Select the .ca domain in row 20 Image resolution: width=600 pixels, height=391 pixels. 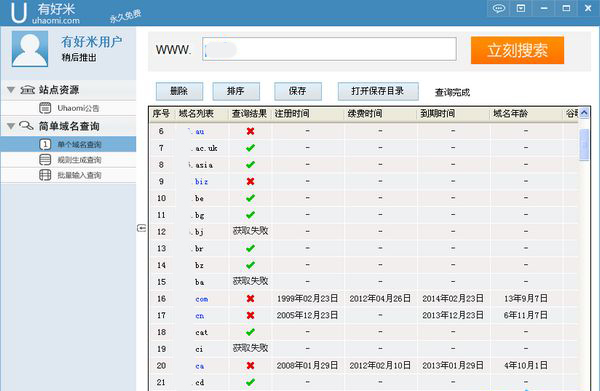pos(199,366)
